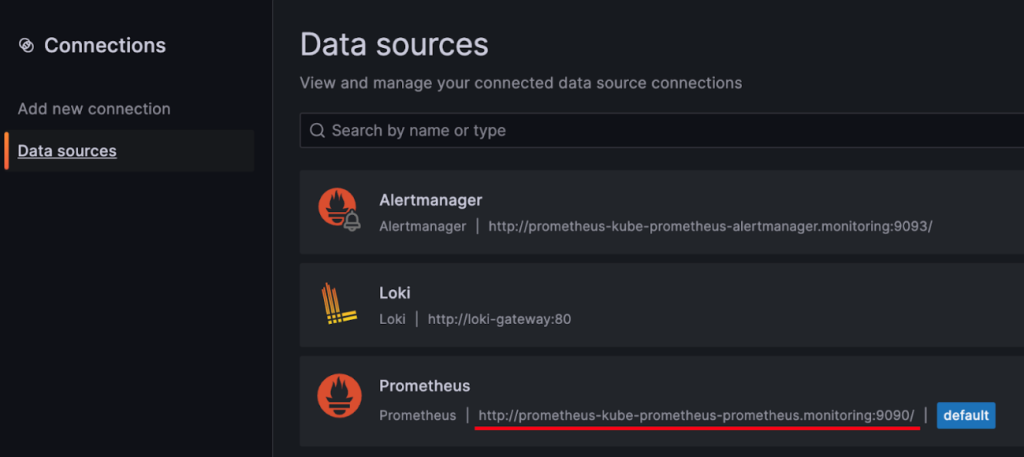The image size is (1024, 457).
Task: Click the Data sources page heading
Action: (394, 44)
